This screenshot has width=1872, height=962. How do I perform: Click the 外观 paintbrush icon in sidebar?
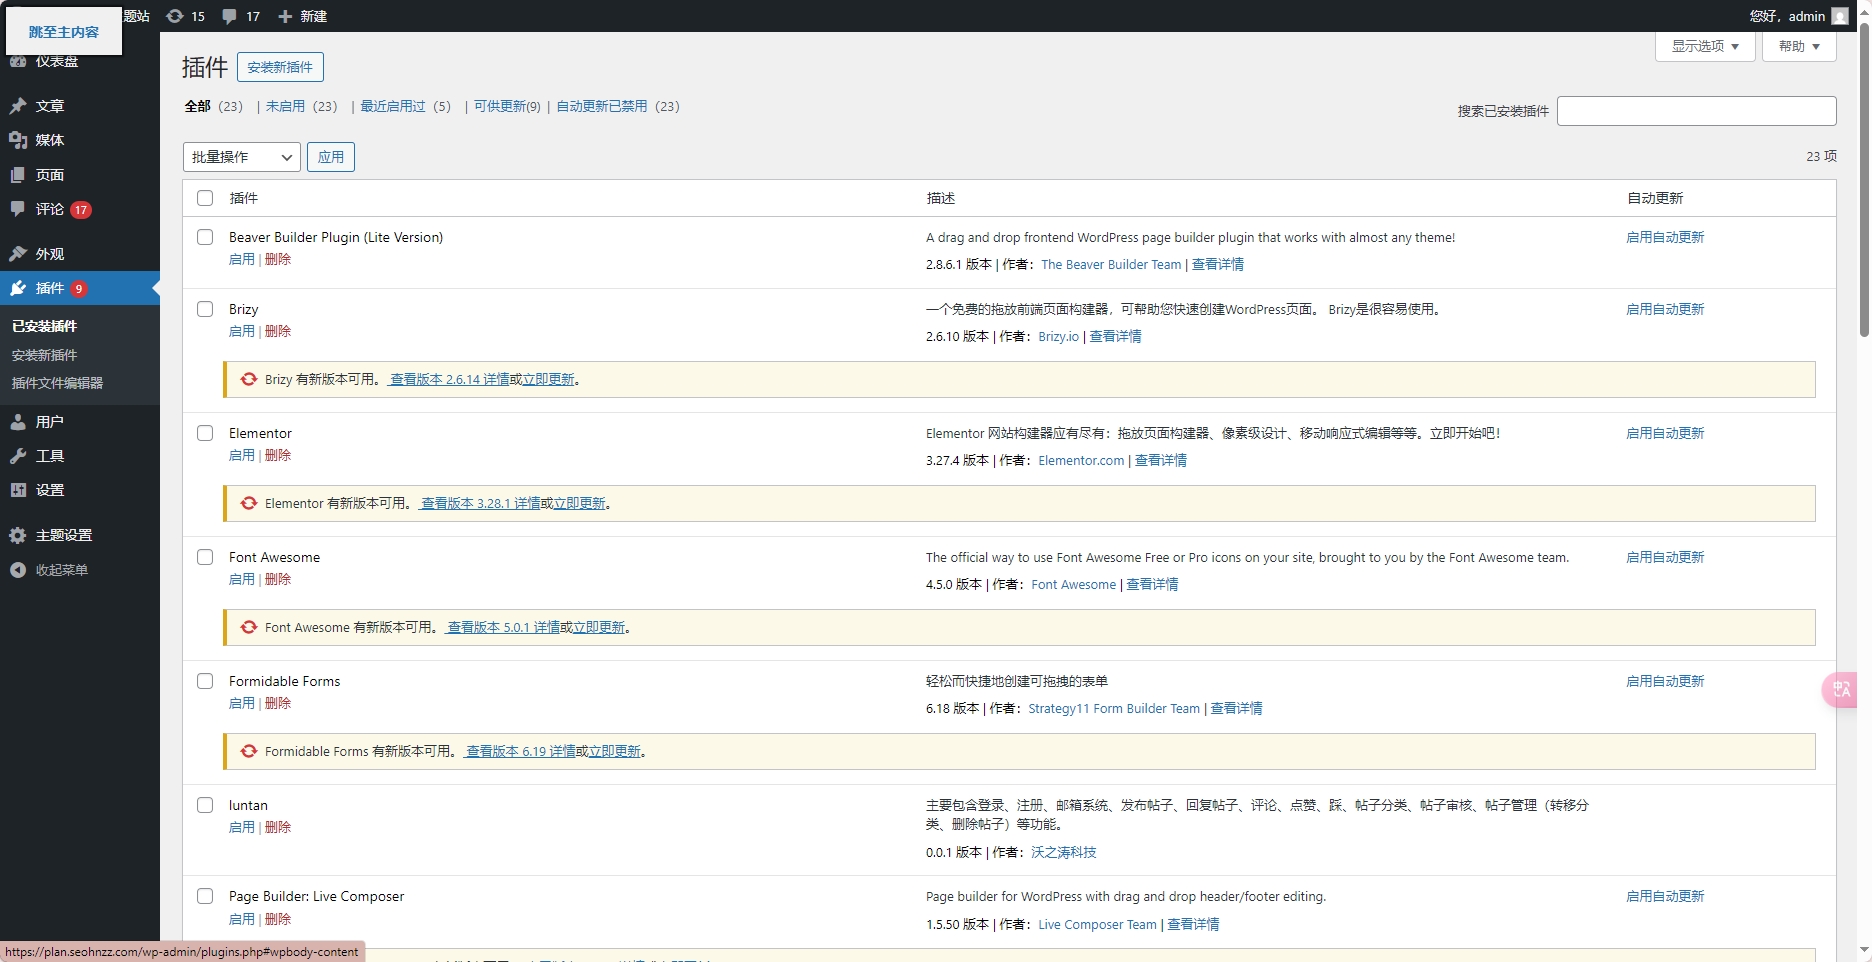click(x=18, y=254)
